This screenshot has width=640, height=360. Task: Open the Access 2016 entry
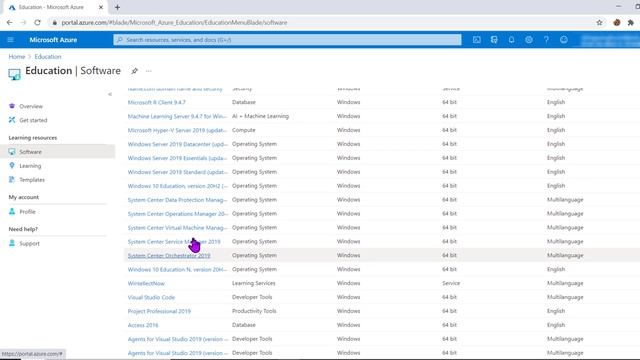tap(143, 325)
